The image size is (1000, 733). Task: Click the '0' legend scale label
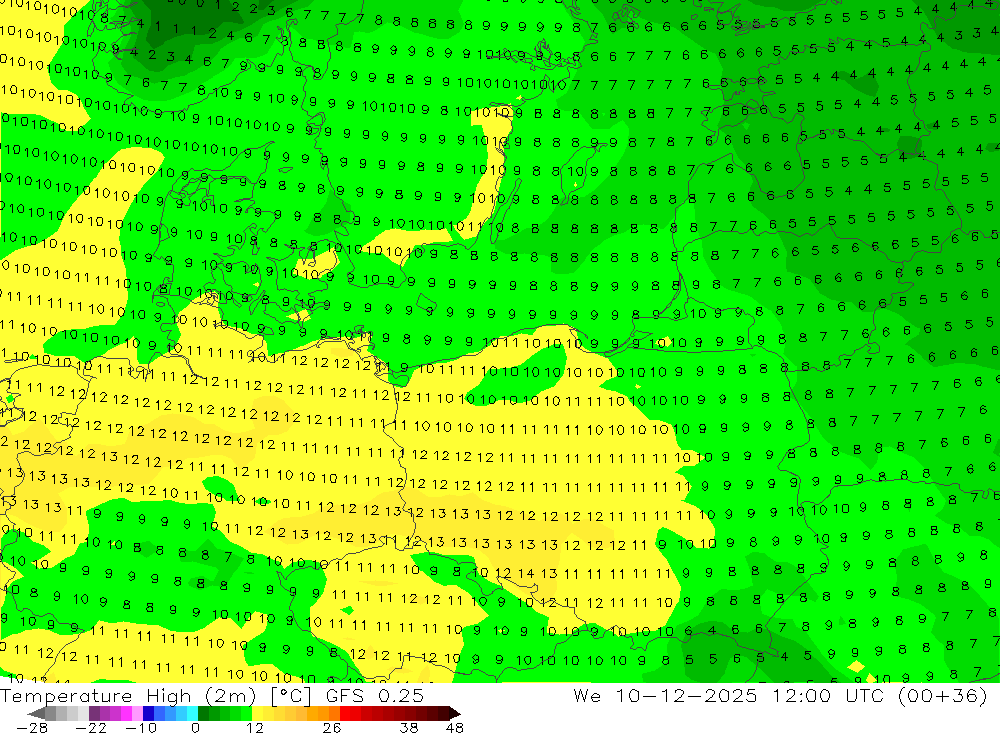click(x=195, y=728)
